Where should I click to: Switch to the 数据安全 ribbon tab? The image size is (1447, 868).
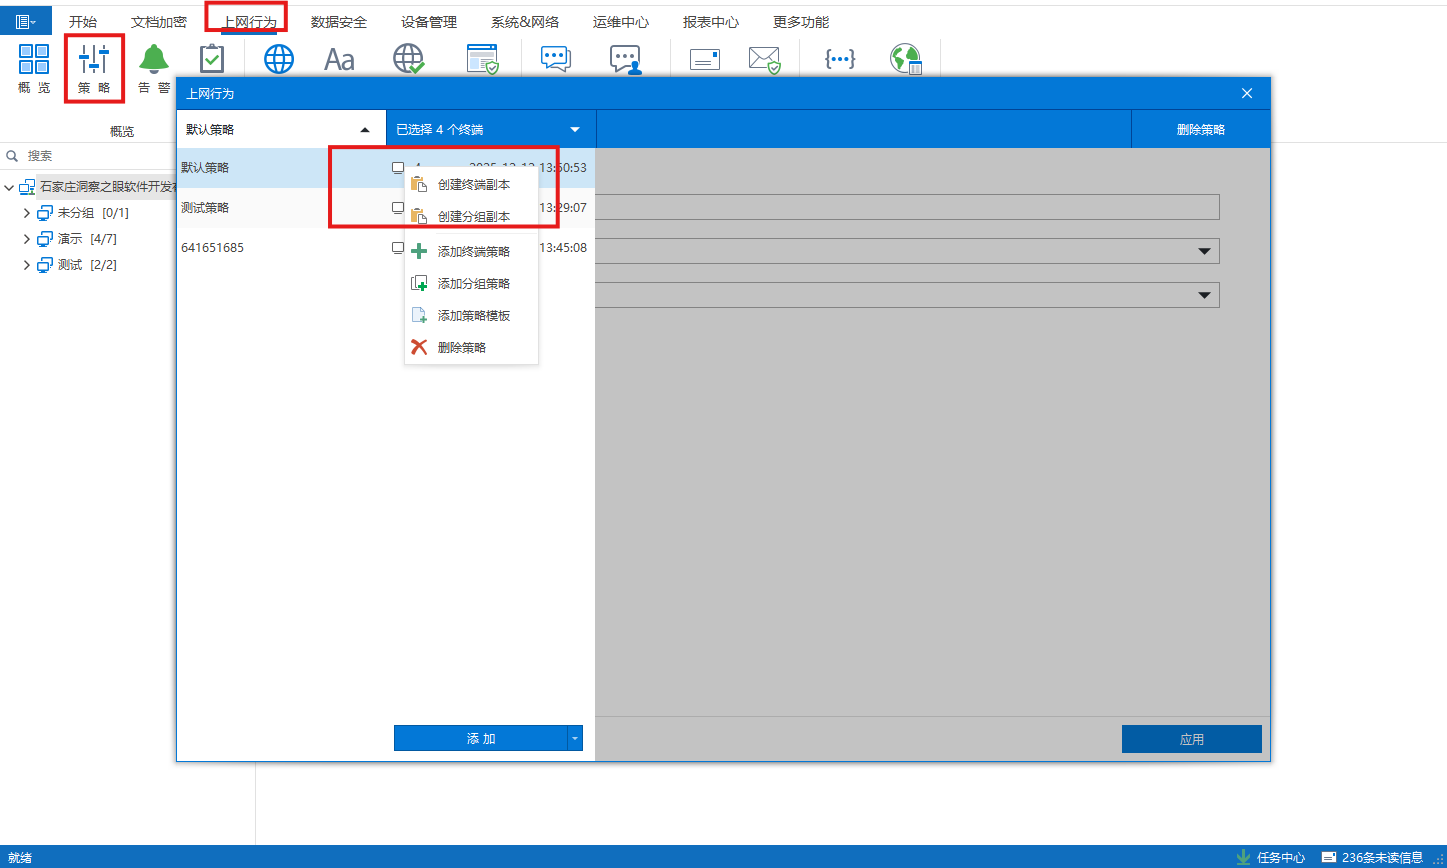338,22
